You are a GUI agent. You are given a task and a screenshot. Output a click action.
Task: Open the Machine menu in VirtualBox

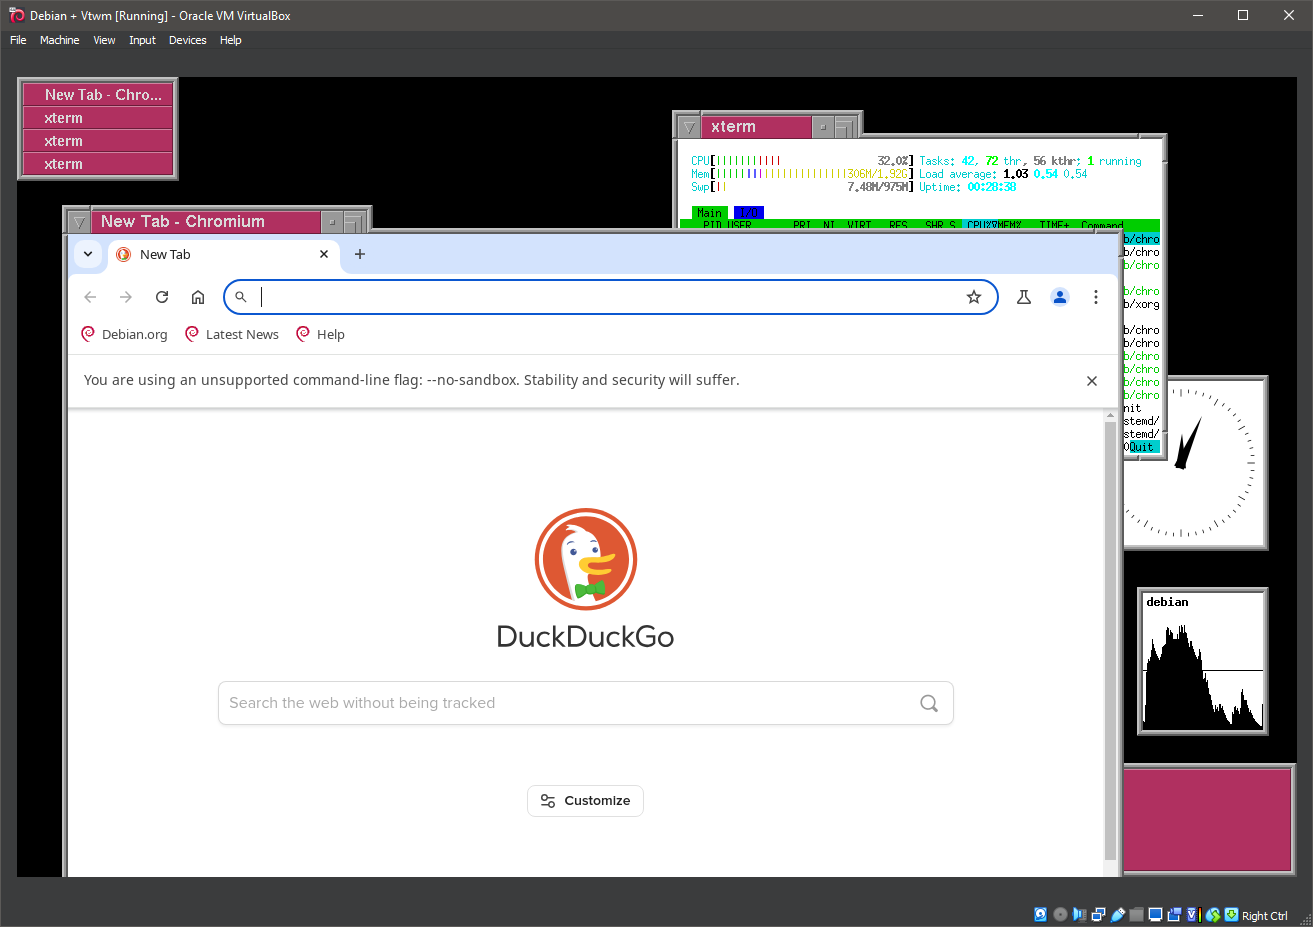[x=59, y=40]
